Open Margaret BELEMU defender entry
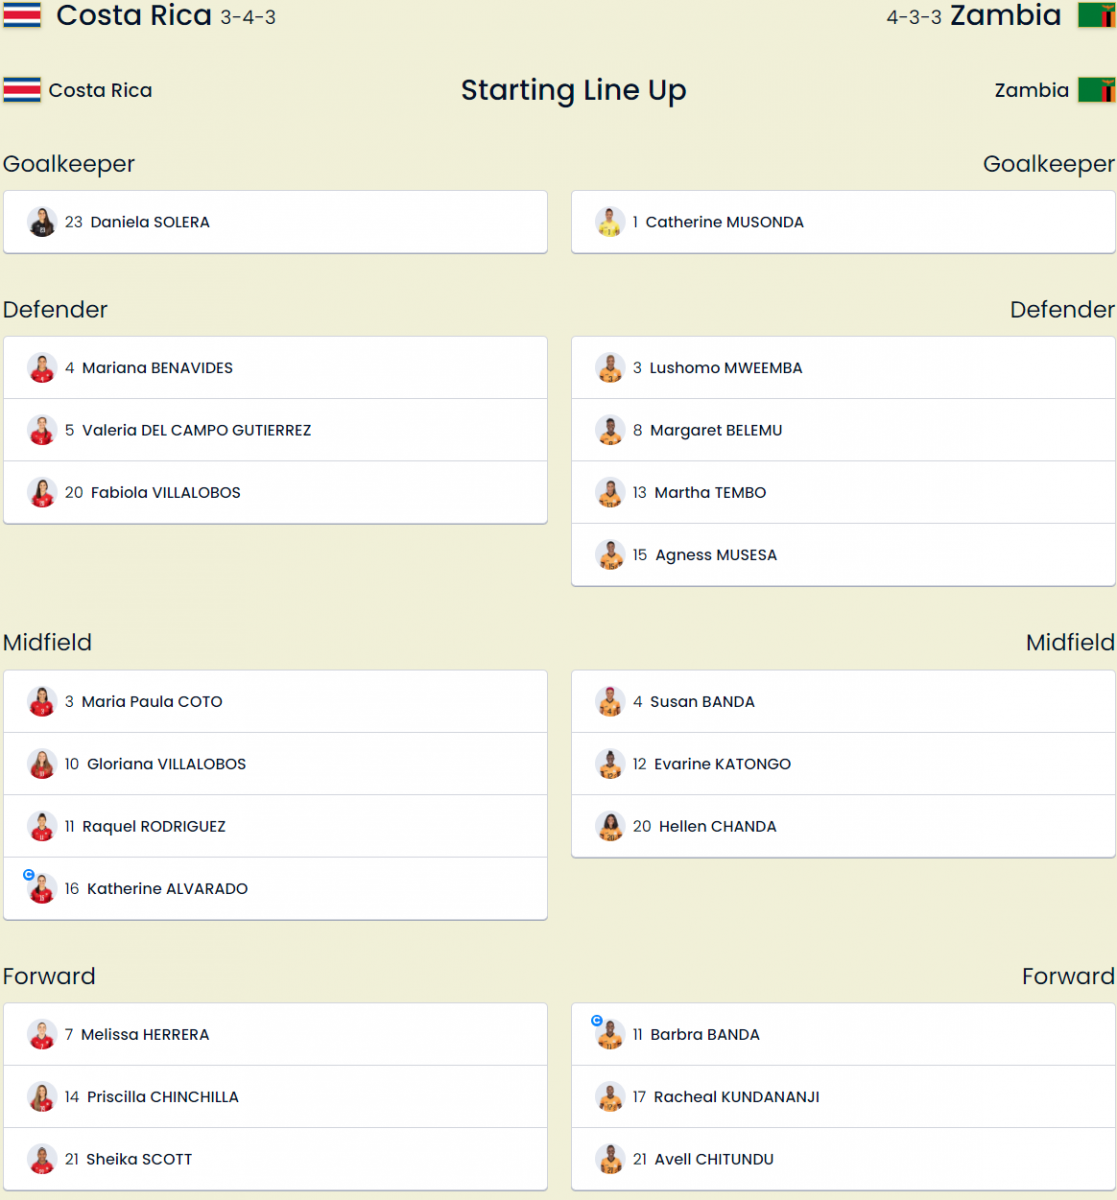Screen dimensions: 1117x1200 (843, 430)
